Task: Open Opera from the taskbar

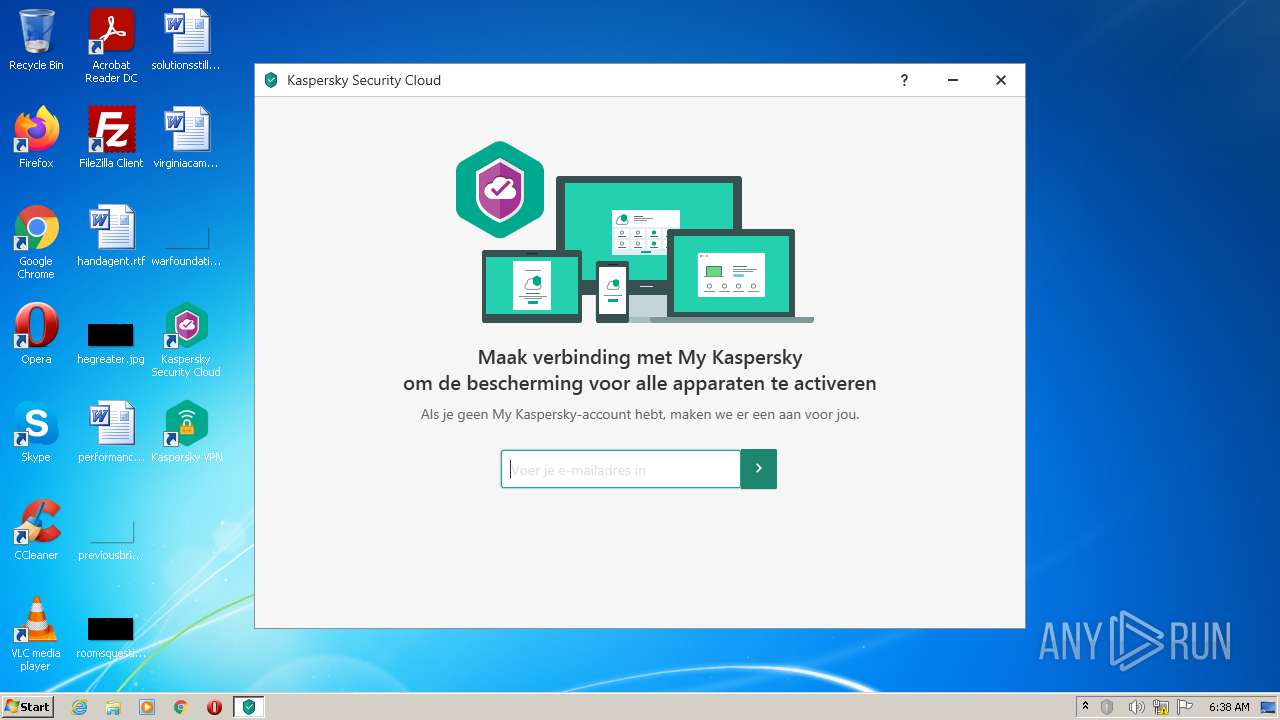Action: point(214,707)
